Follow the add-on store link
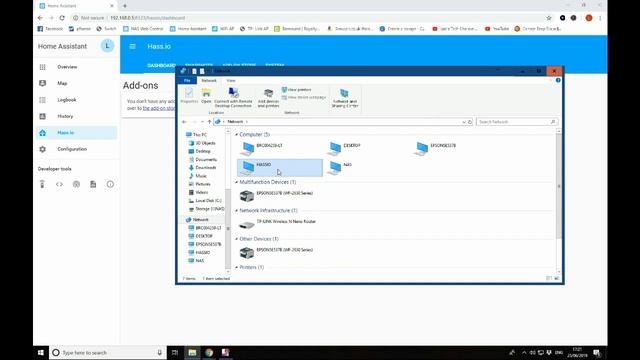Image resolution: width=640 pixels, height=360 pixels. coord(158,108)
